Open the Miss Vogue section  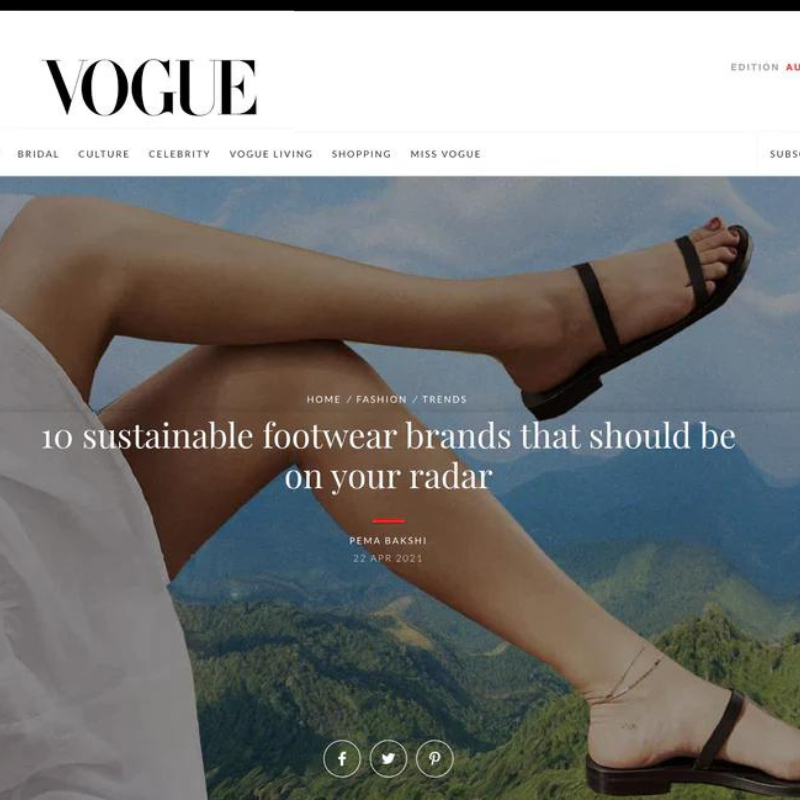point(445,154)
